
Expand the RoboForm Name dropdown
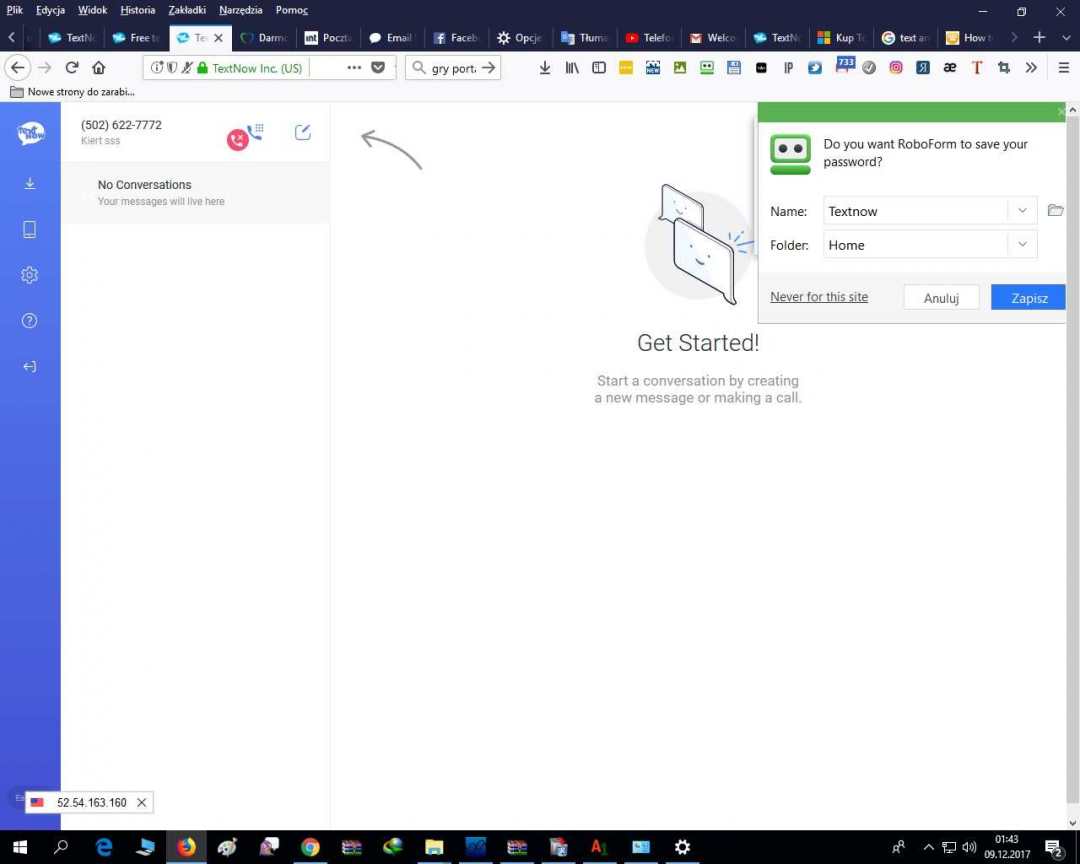[1022, 211]
